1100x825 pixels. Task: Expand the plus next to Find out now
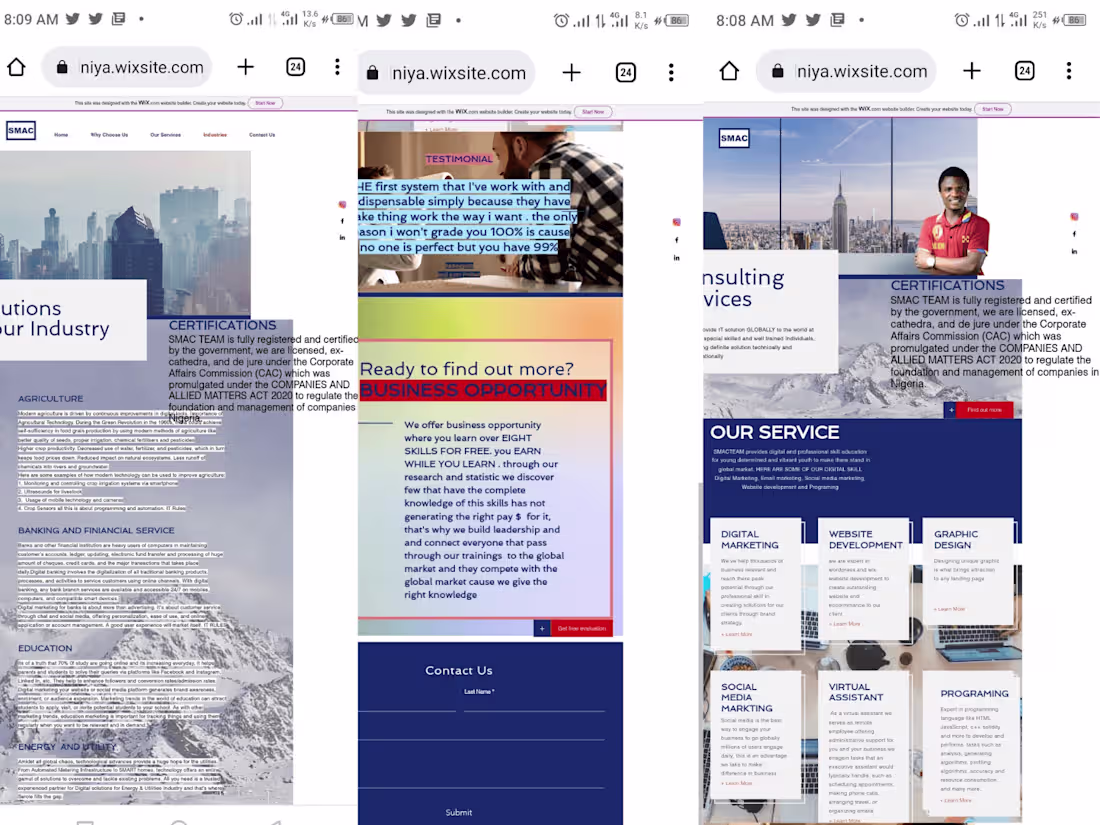click(x=951, y=410)
